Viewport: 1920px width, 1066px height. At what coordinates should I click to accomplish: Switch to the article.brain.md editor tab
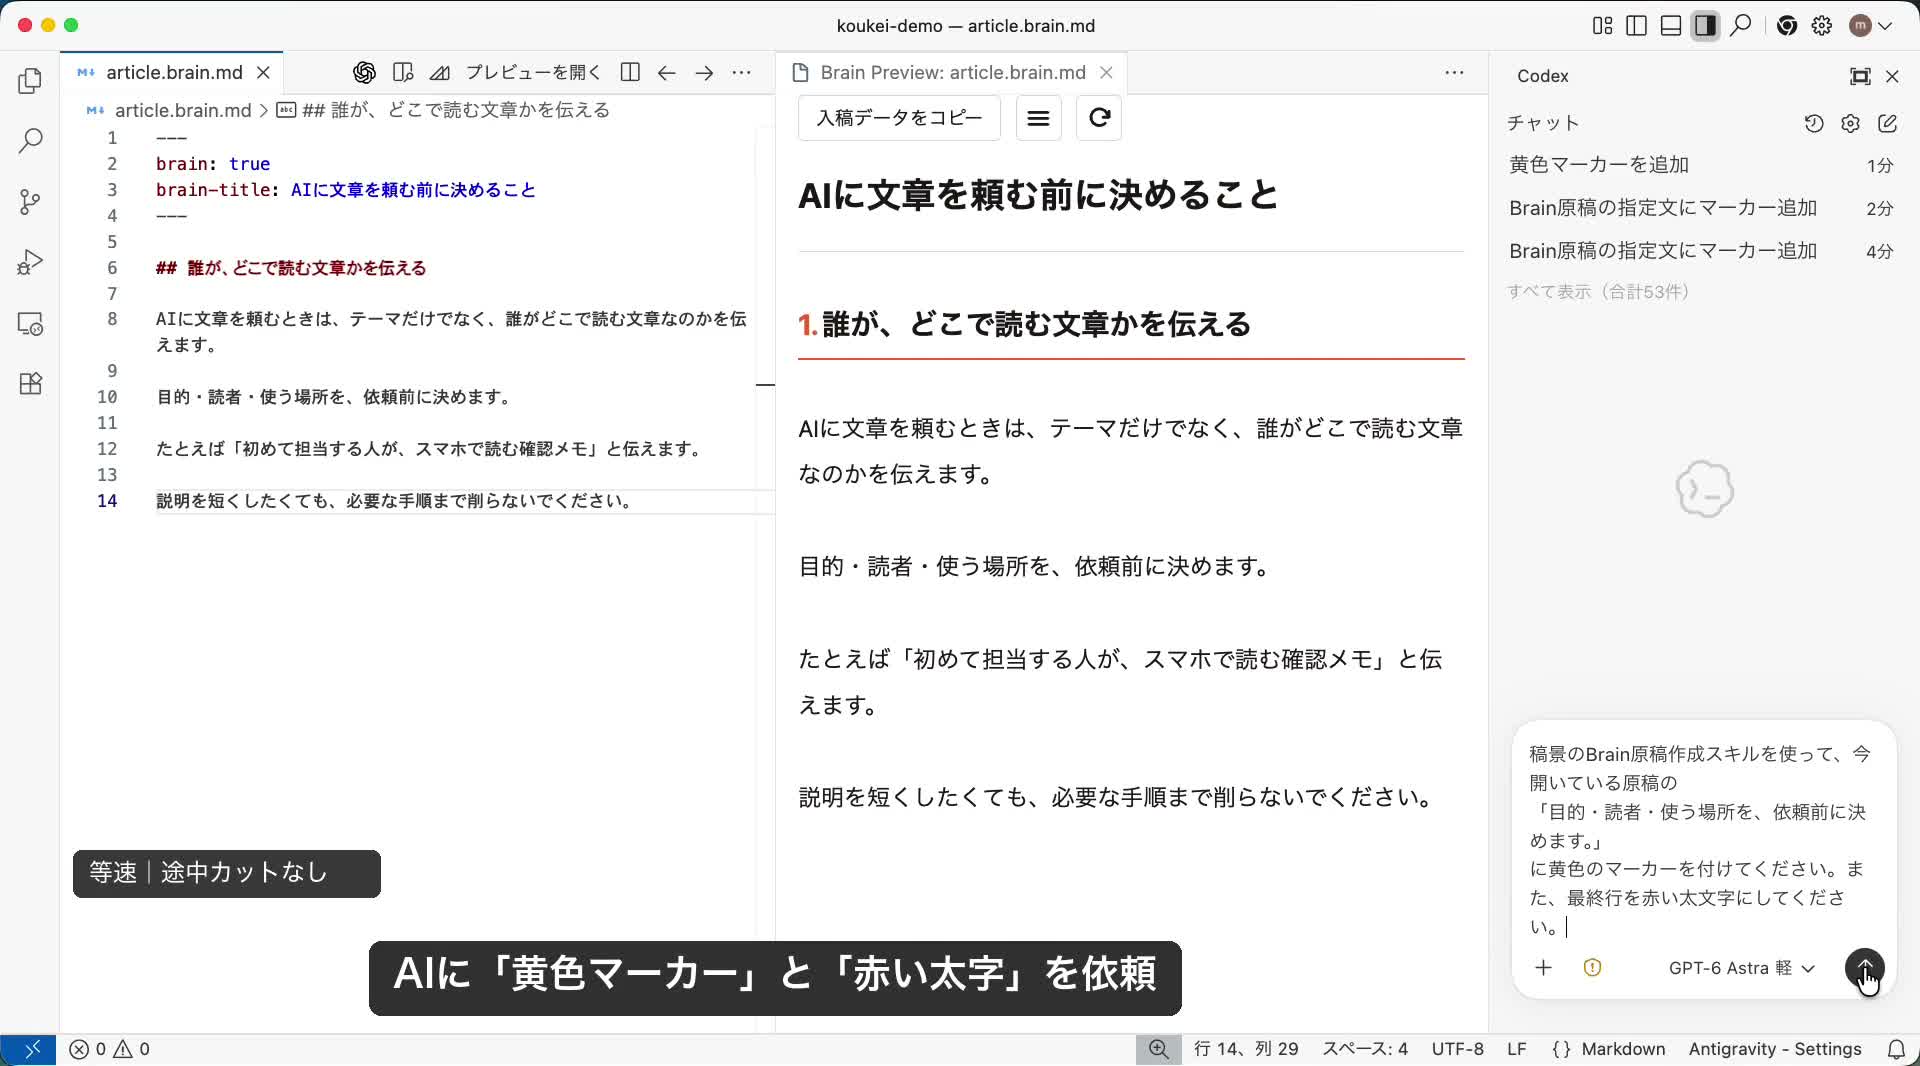point(174,72)
